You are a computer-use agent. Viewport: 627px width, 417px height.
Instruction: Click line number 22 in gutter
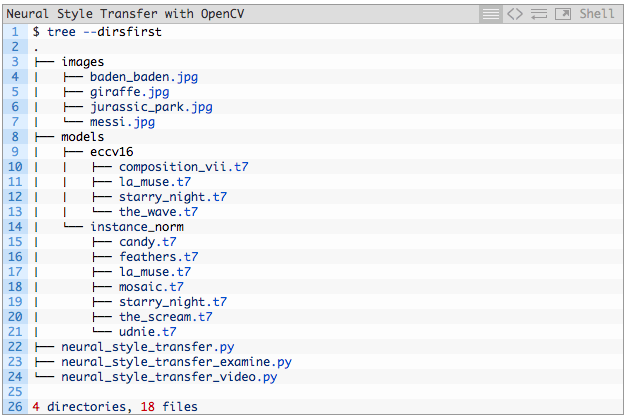15,347
